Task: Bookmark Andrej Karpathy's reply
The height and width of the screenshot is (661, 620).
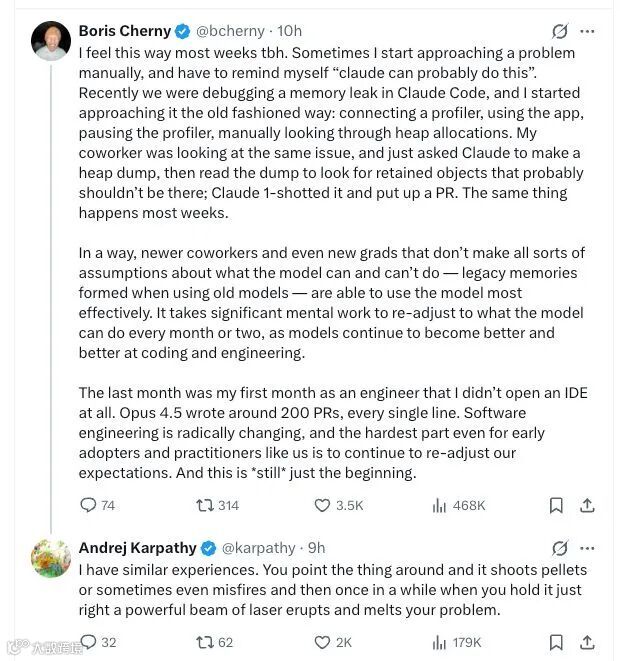Action: click(556, 642)
